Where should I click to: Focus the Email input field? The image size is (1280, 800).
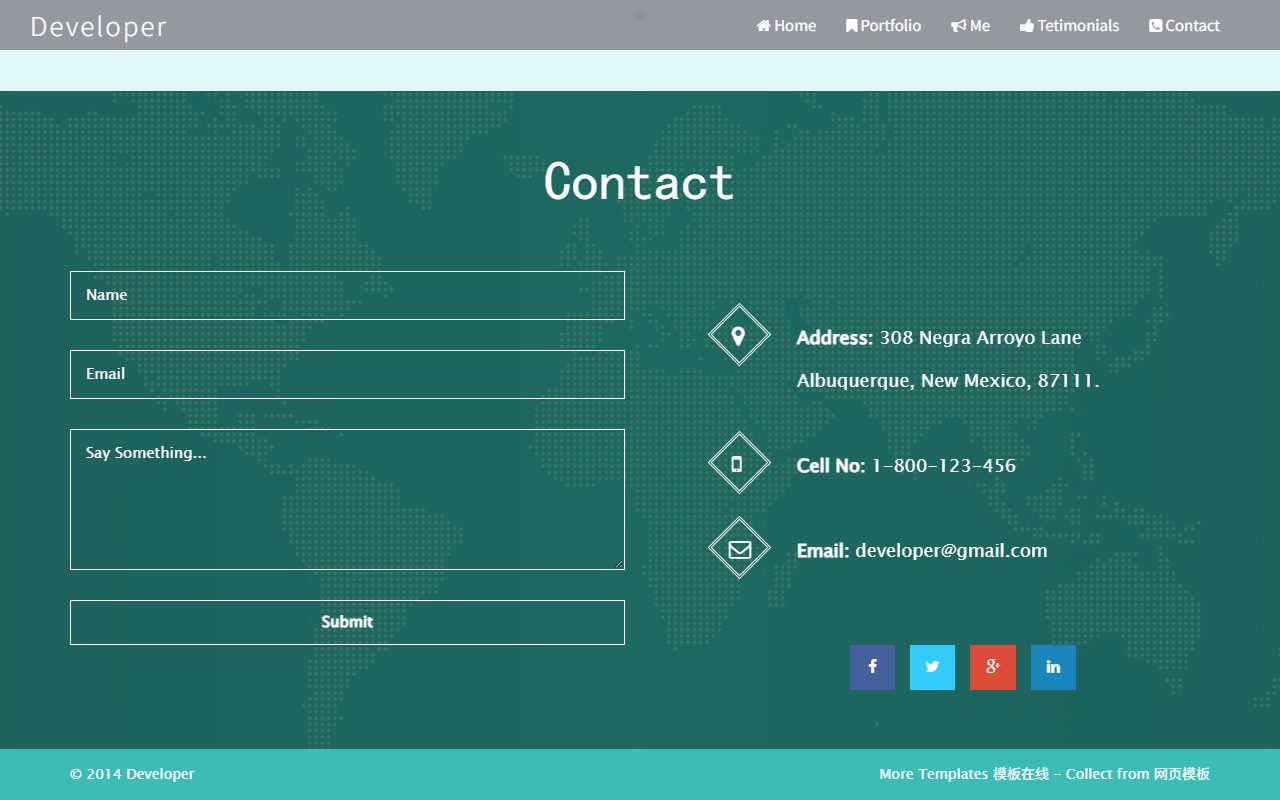(347, 374)
